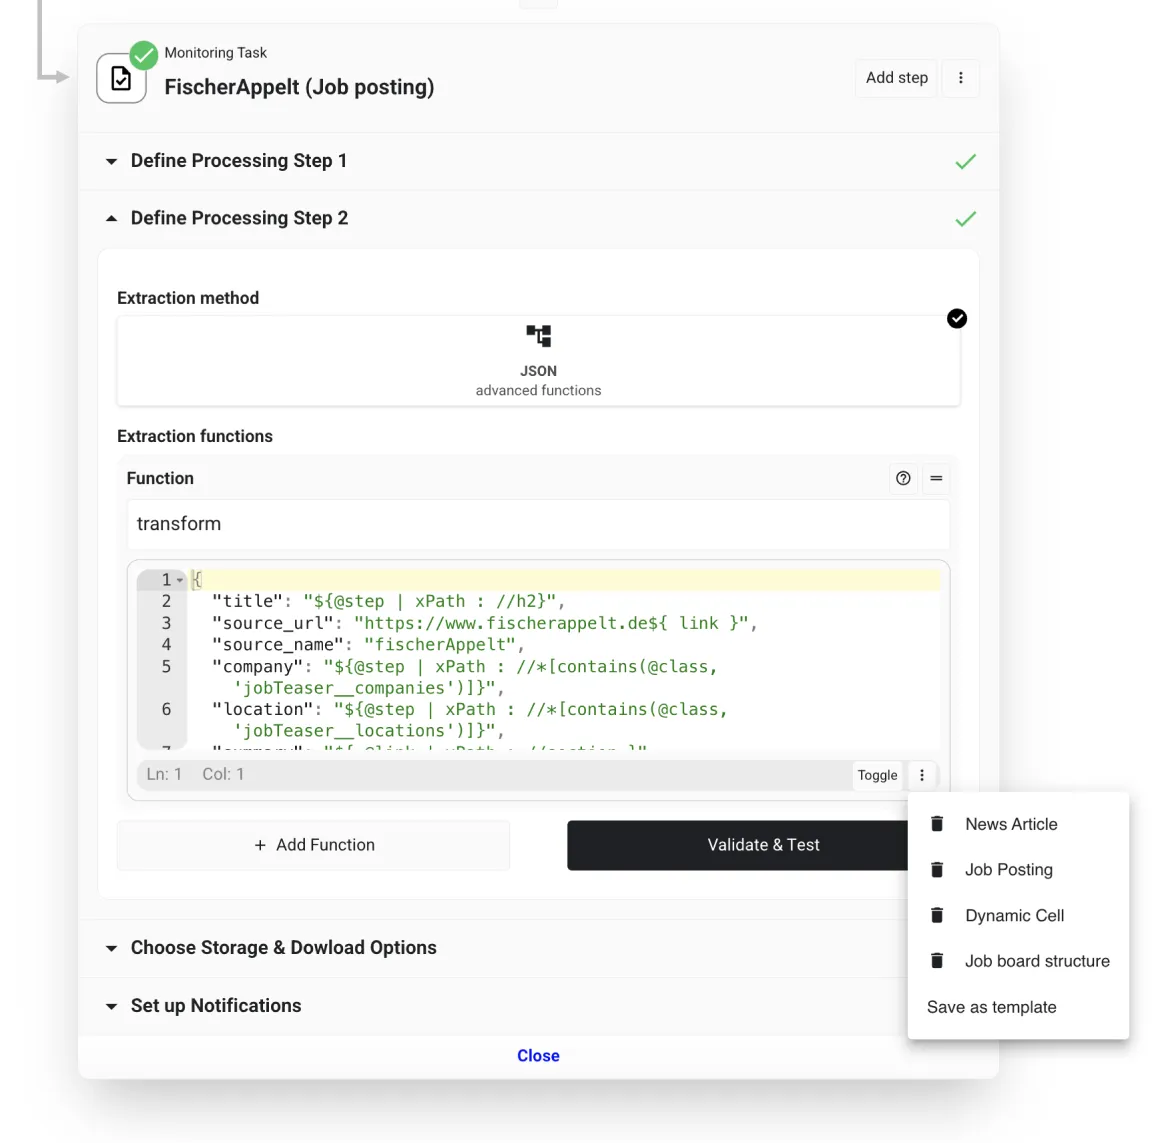Click the monitoring task document icon
1161x1143 pixels.
(121, 78)
